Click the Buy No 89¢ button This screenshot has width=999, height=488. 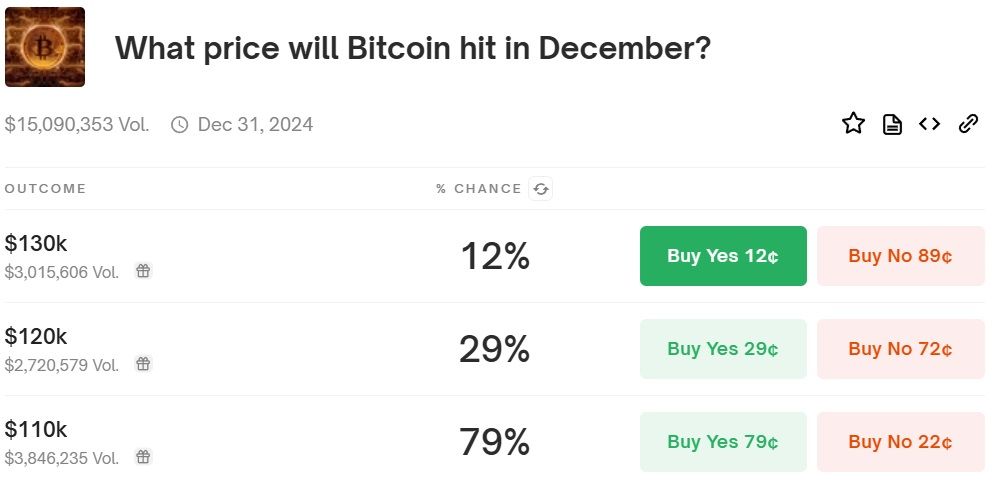[900, 256]
